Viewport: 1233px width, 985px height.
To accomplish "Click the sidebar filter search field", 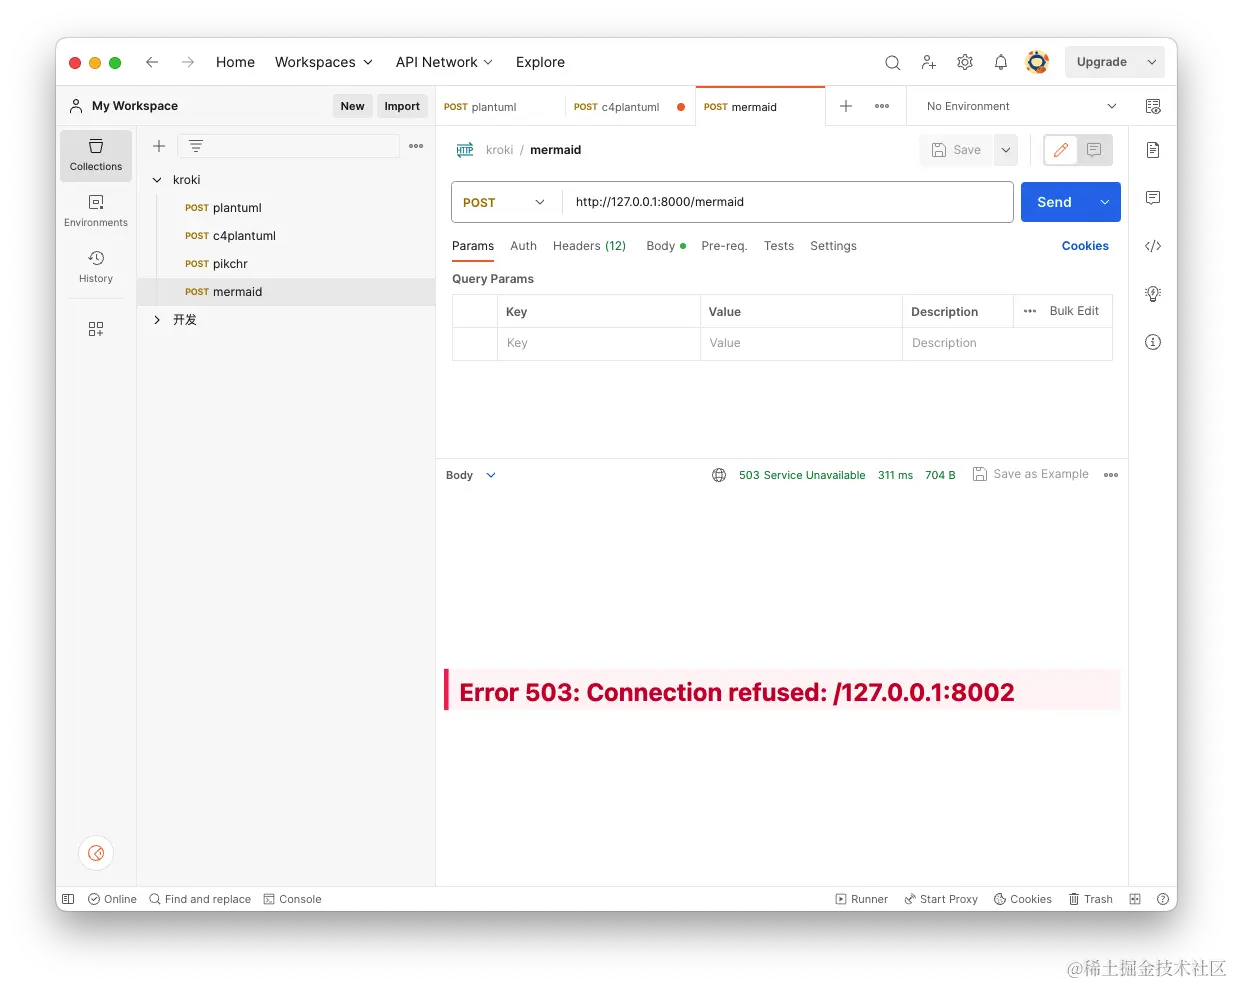I will coord(289,146).
